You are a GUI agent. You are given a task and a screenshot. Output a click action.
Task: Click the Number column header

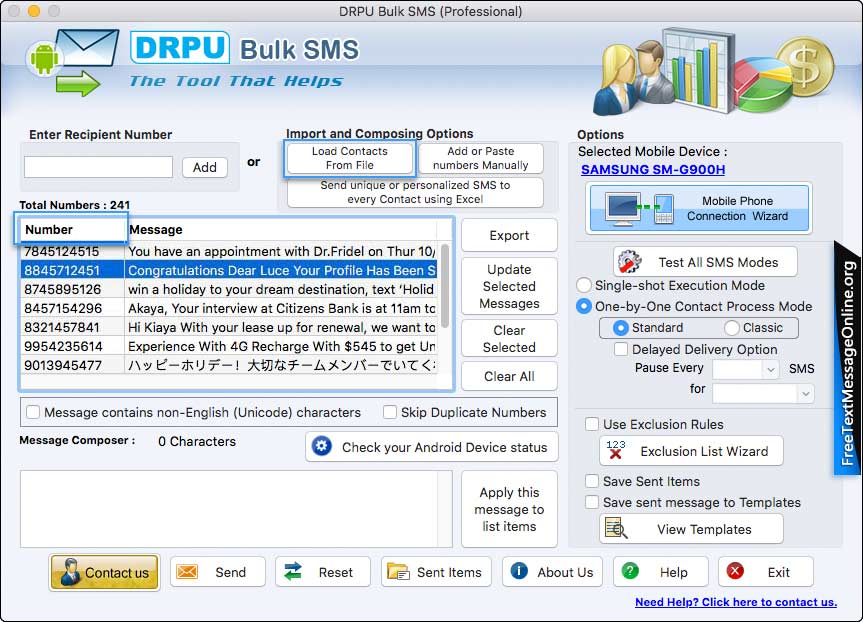72,230
